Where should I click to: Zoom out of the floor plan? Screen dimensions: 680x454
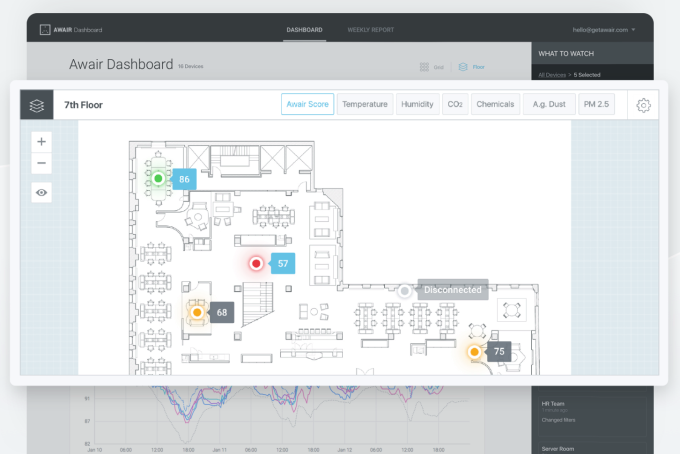[41, 163]
